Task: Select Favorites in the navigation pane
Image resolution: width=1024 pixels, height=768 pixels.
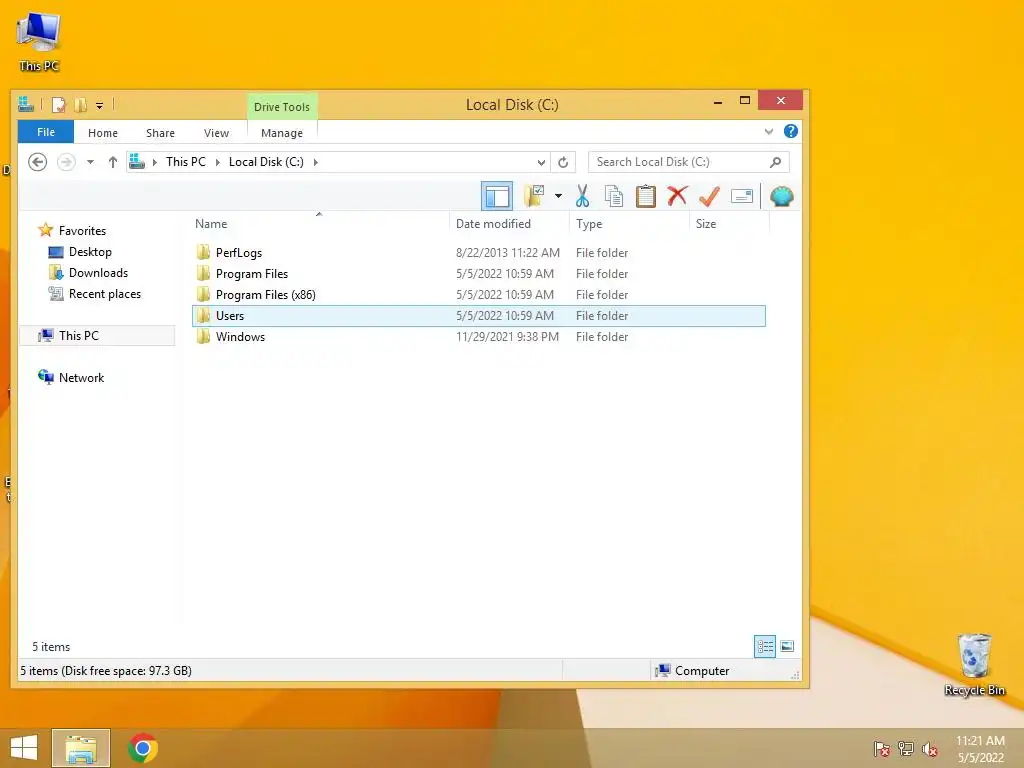Action: 82,231
